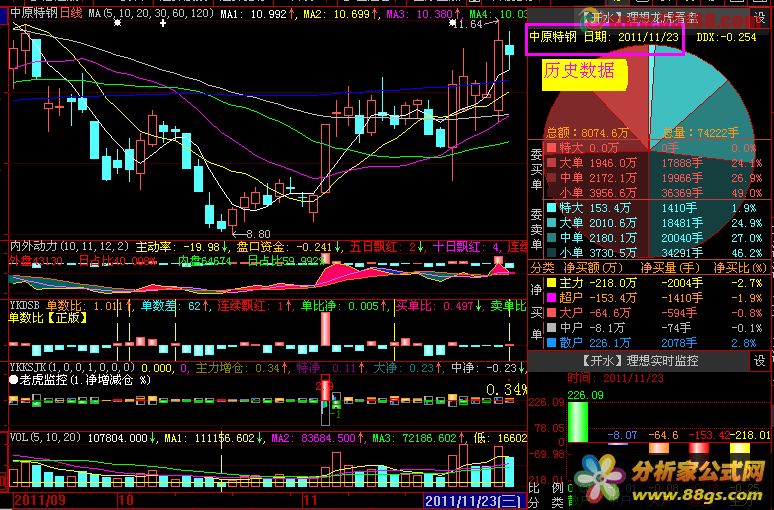Click 大净: 0.23 reading
The height and width of the screenshot is (510, 774).
[x=407, y=368]
